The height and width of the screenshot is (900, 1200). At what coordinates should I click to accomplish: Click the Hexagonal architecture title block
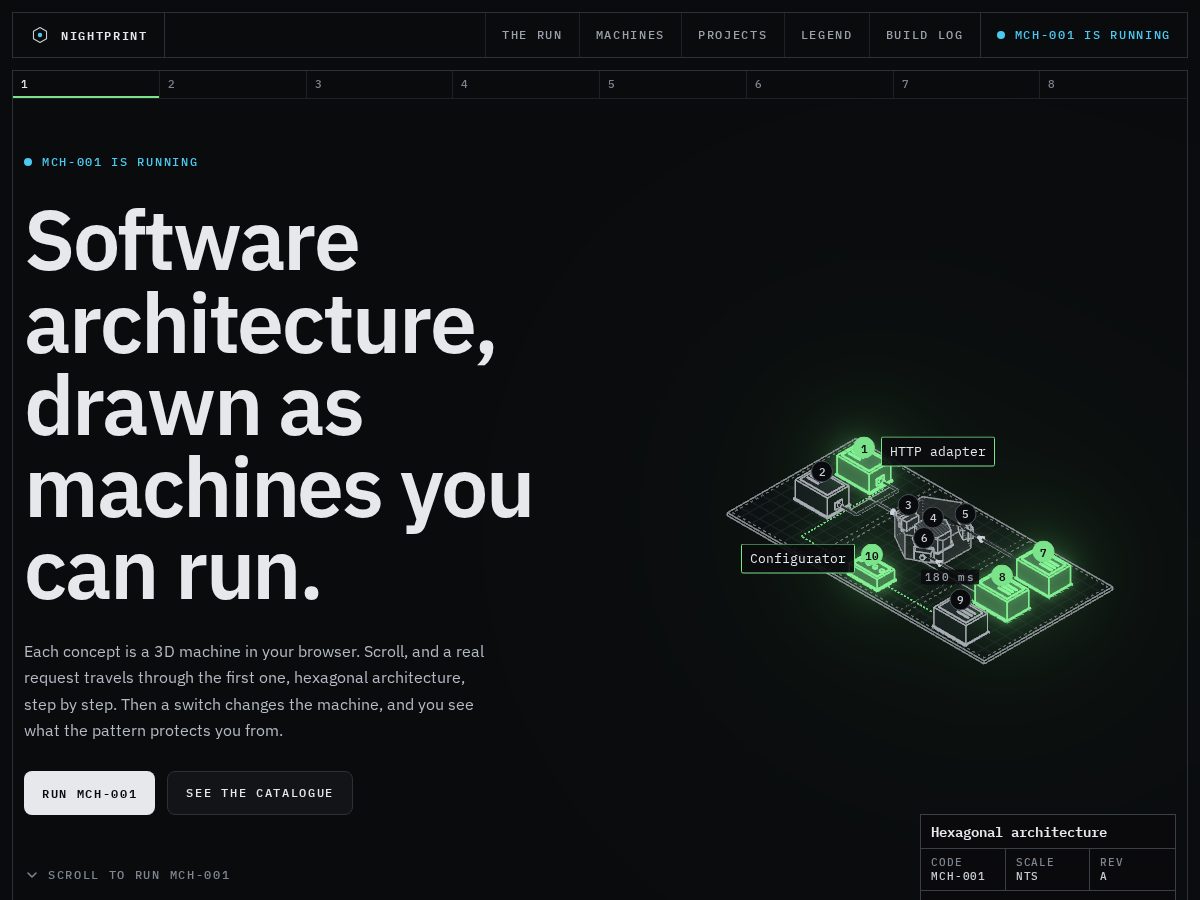pos(1048,832)
